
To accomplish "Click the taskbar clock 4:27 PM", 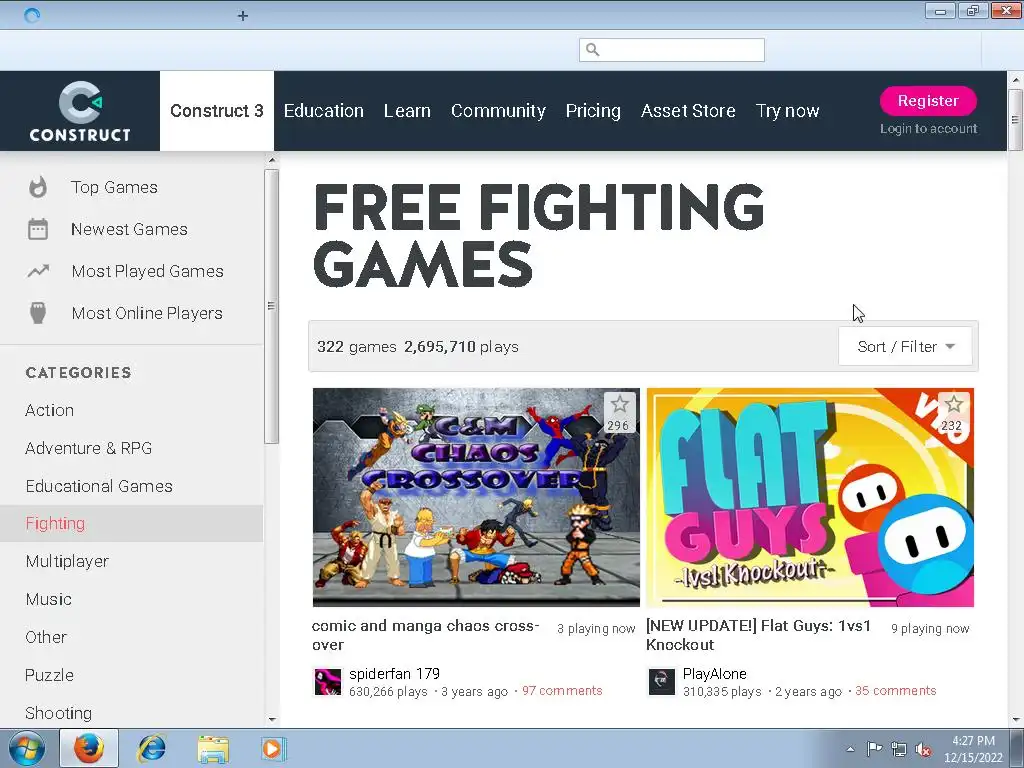I will pyautogui.click(x=973, y=741).
